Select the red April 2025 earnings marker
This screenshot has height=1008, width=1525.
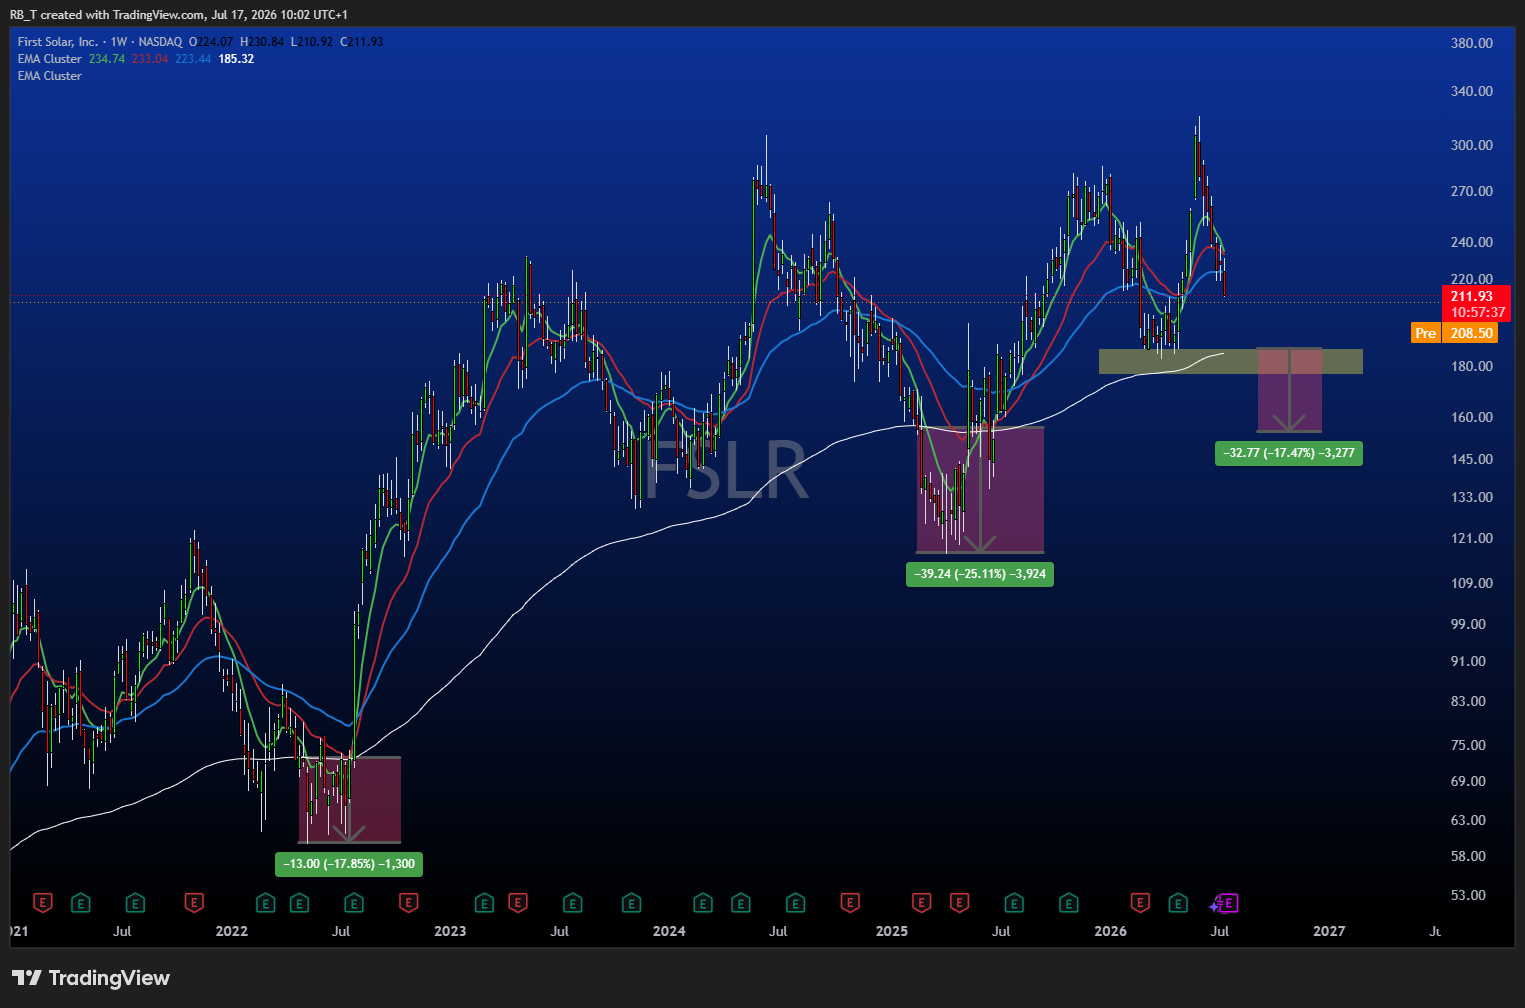tap(959, 903)
